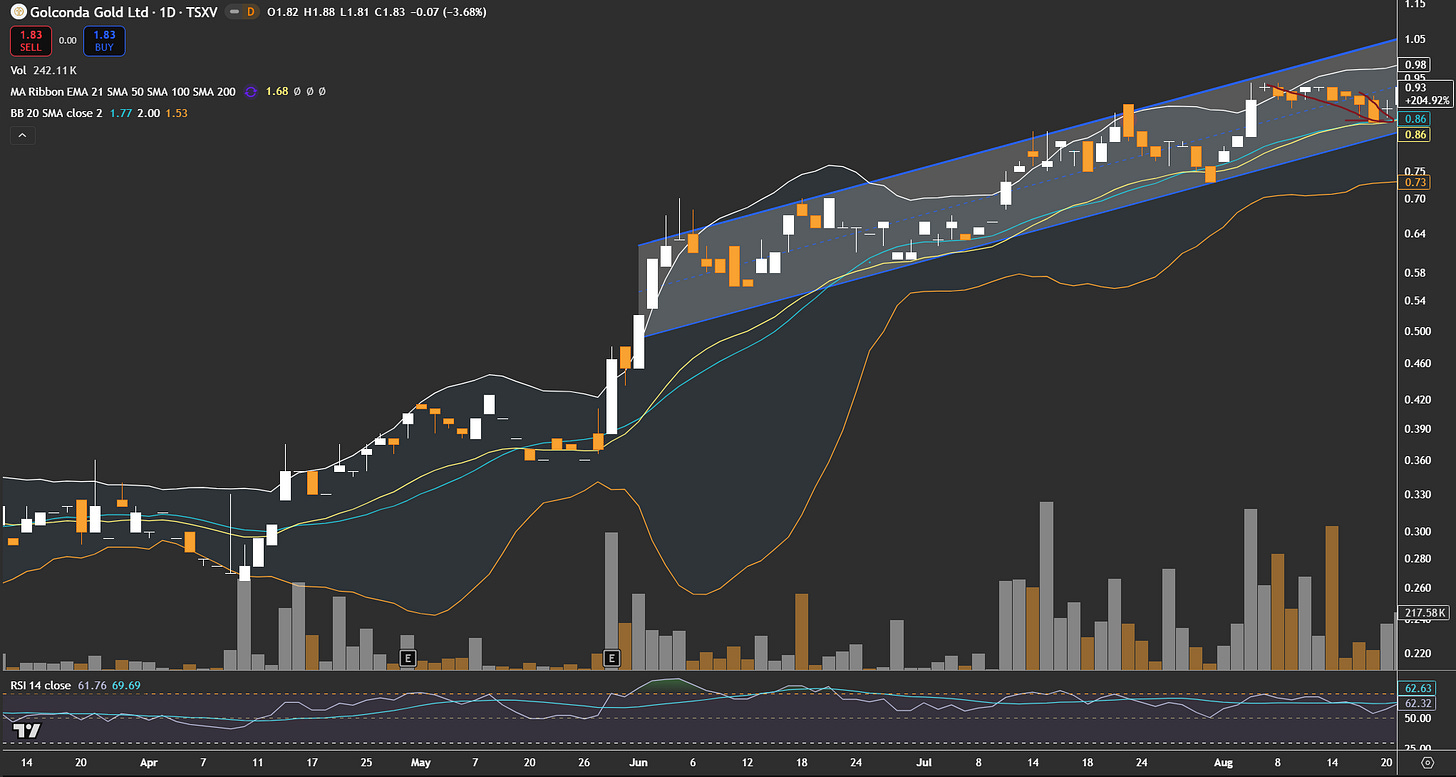1456x777 pixels.
Task: Click the orange D delayed-data badge
Action: 250,13
